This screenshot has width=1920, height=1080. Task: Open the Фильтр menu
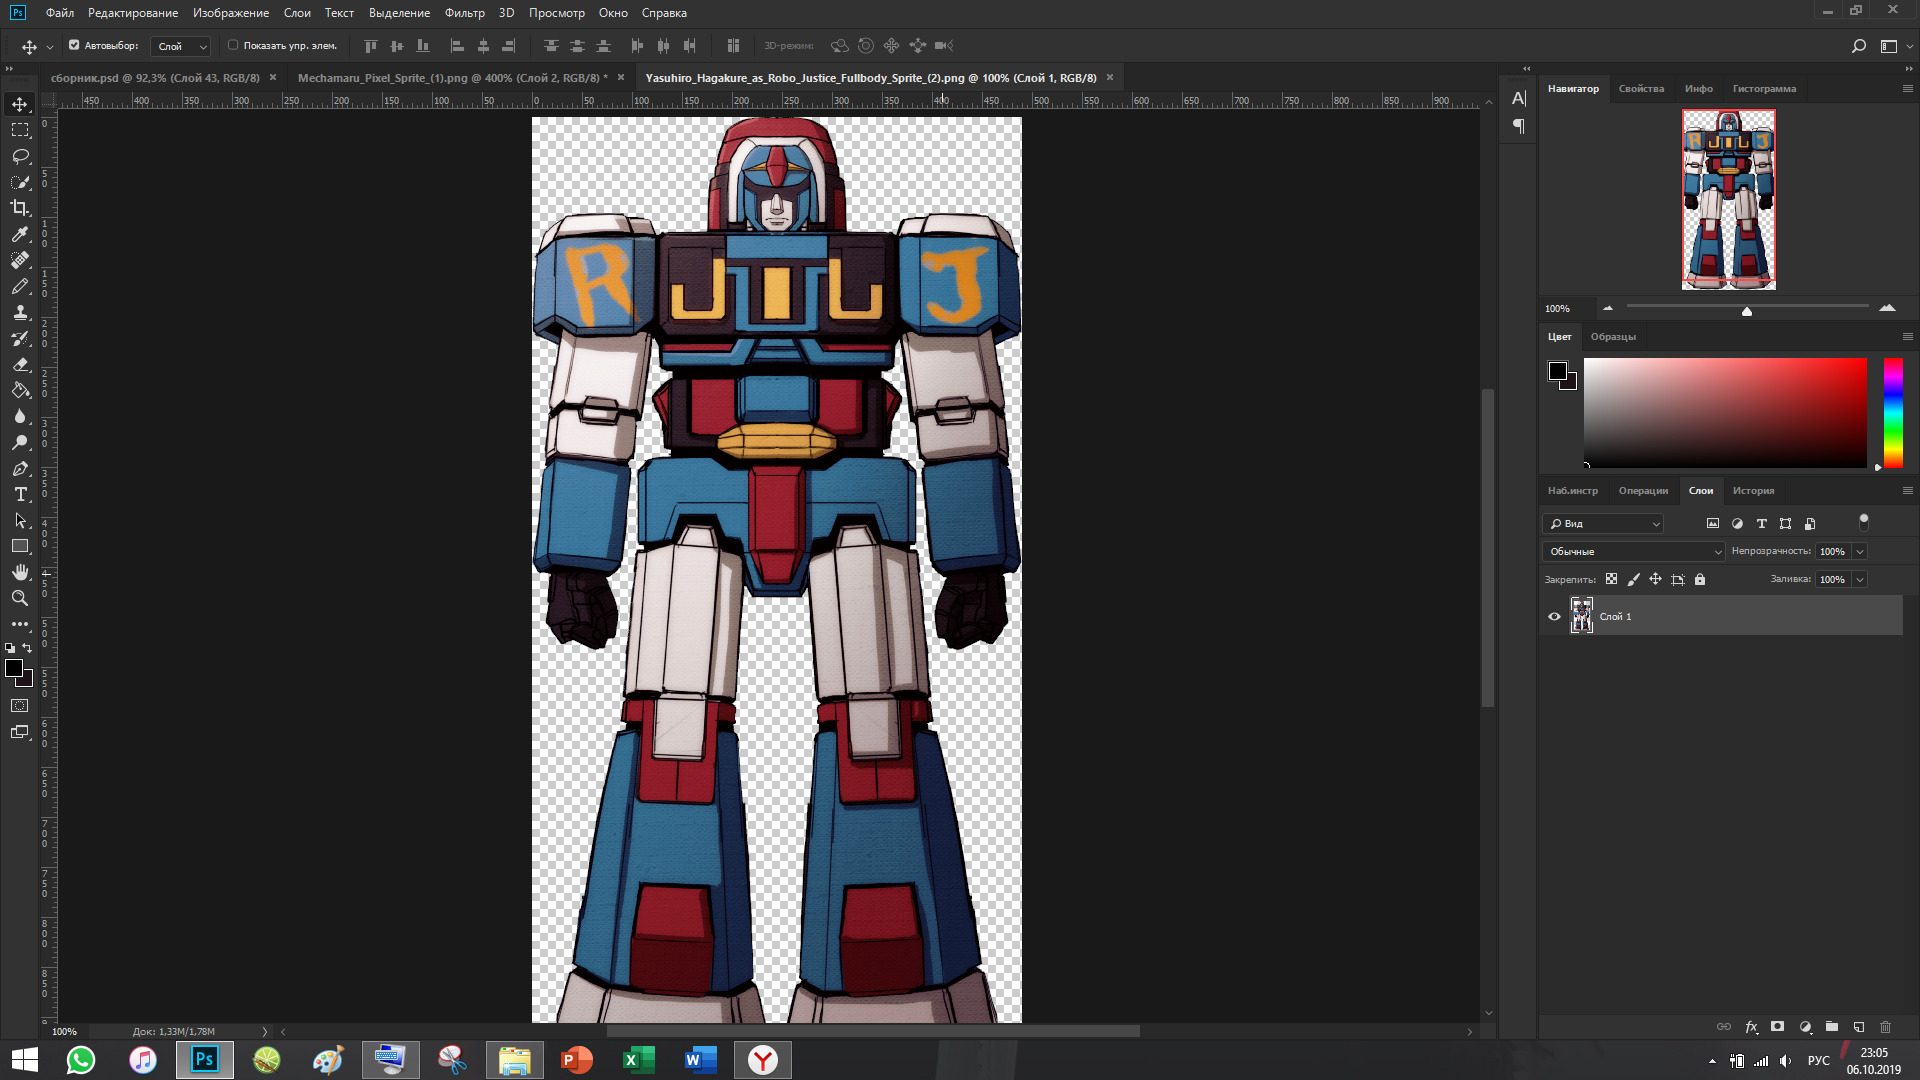(x=464, y=13)
